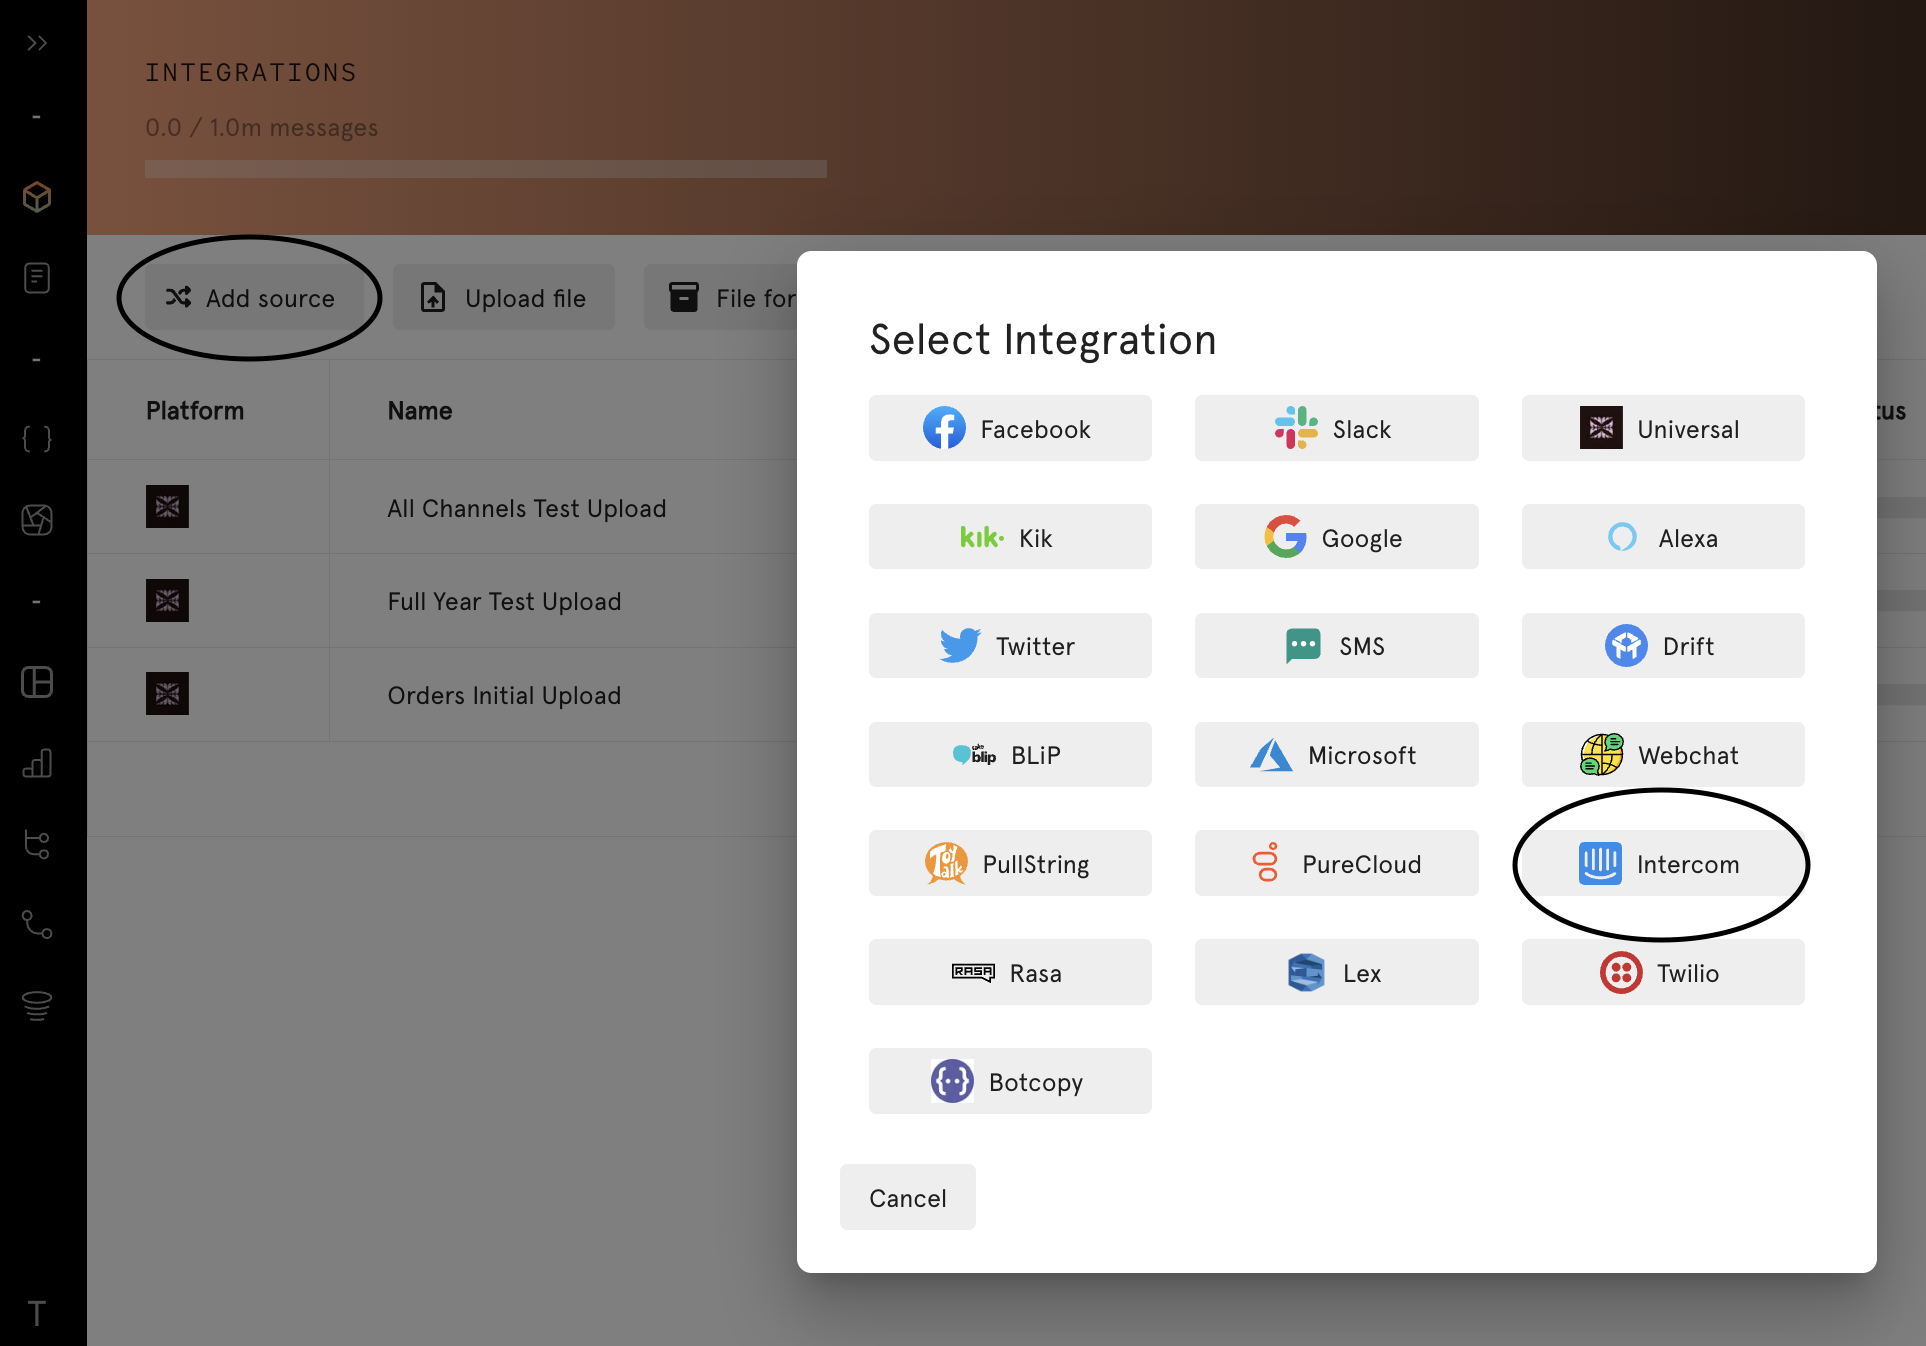
Task: Choose Twilio from the integration list
Action: (x=1662, y=973)
